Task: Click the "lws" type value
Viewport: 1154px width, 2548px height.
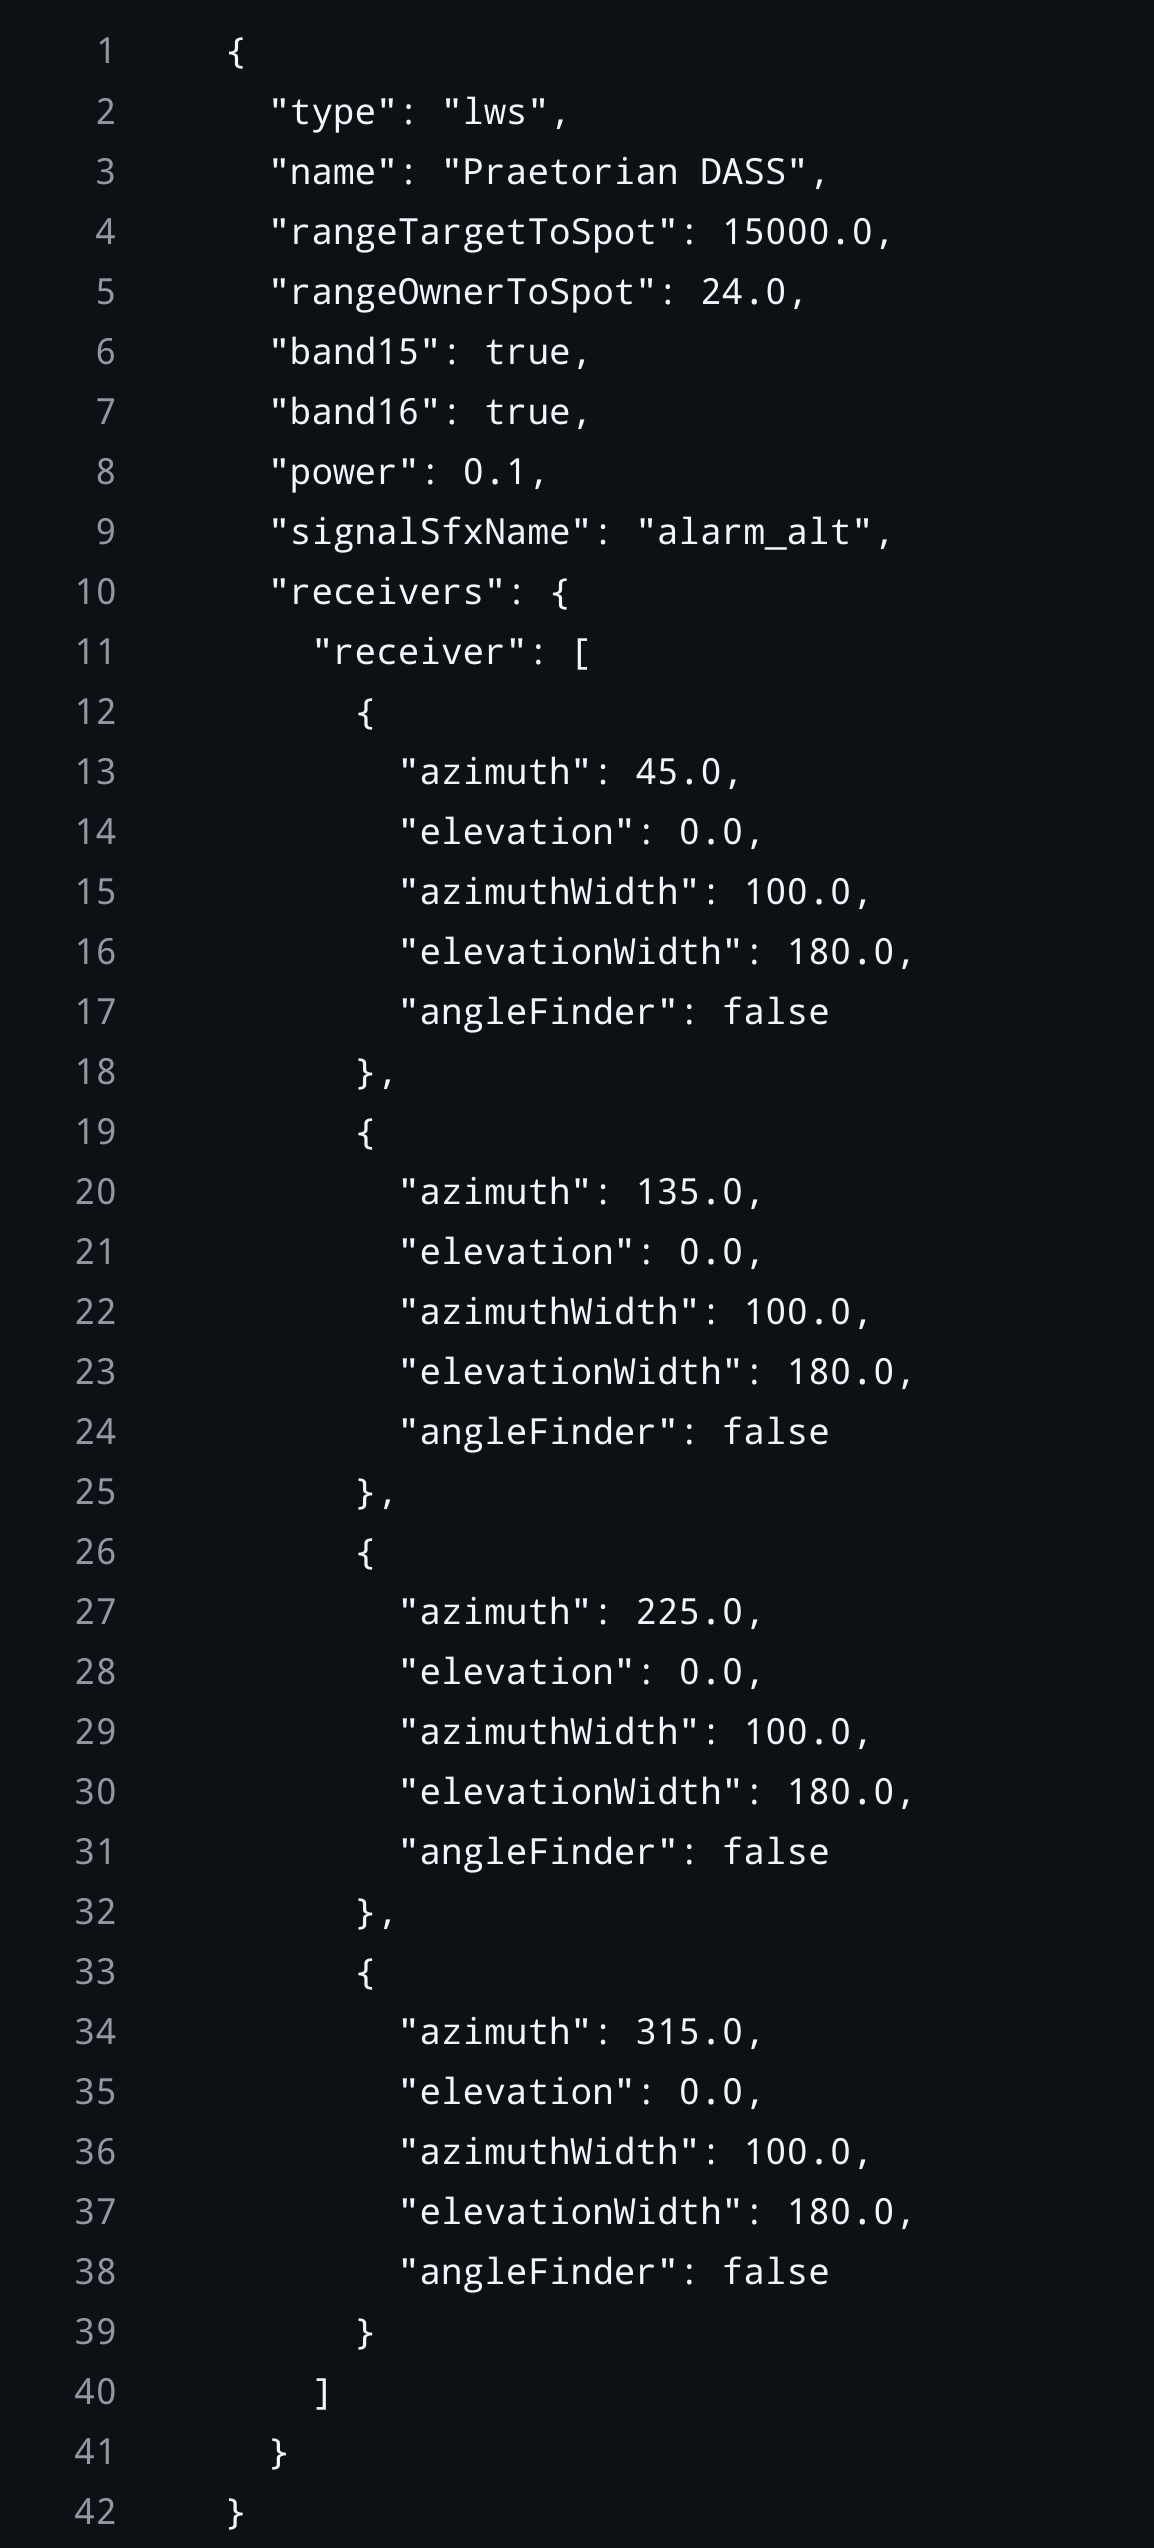Action: 494,112
